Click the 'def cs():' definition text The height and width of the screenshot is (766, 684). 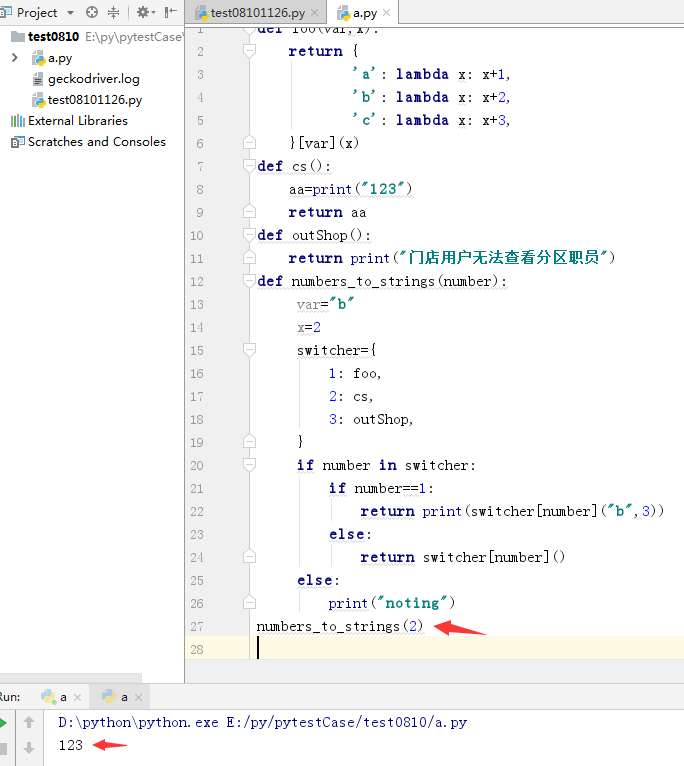tap(294, 166)
